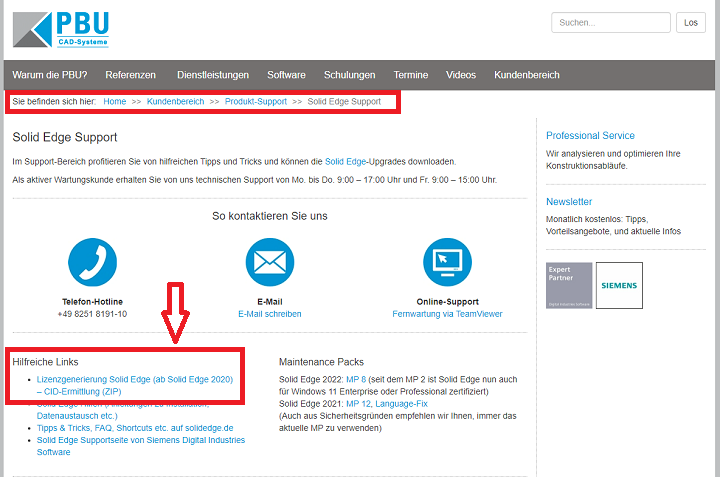Open 'Fernwartung via TeamViewer' link
This screenshot has width=720, height=477.
click(x=447, y=314)
